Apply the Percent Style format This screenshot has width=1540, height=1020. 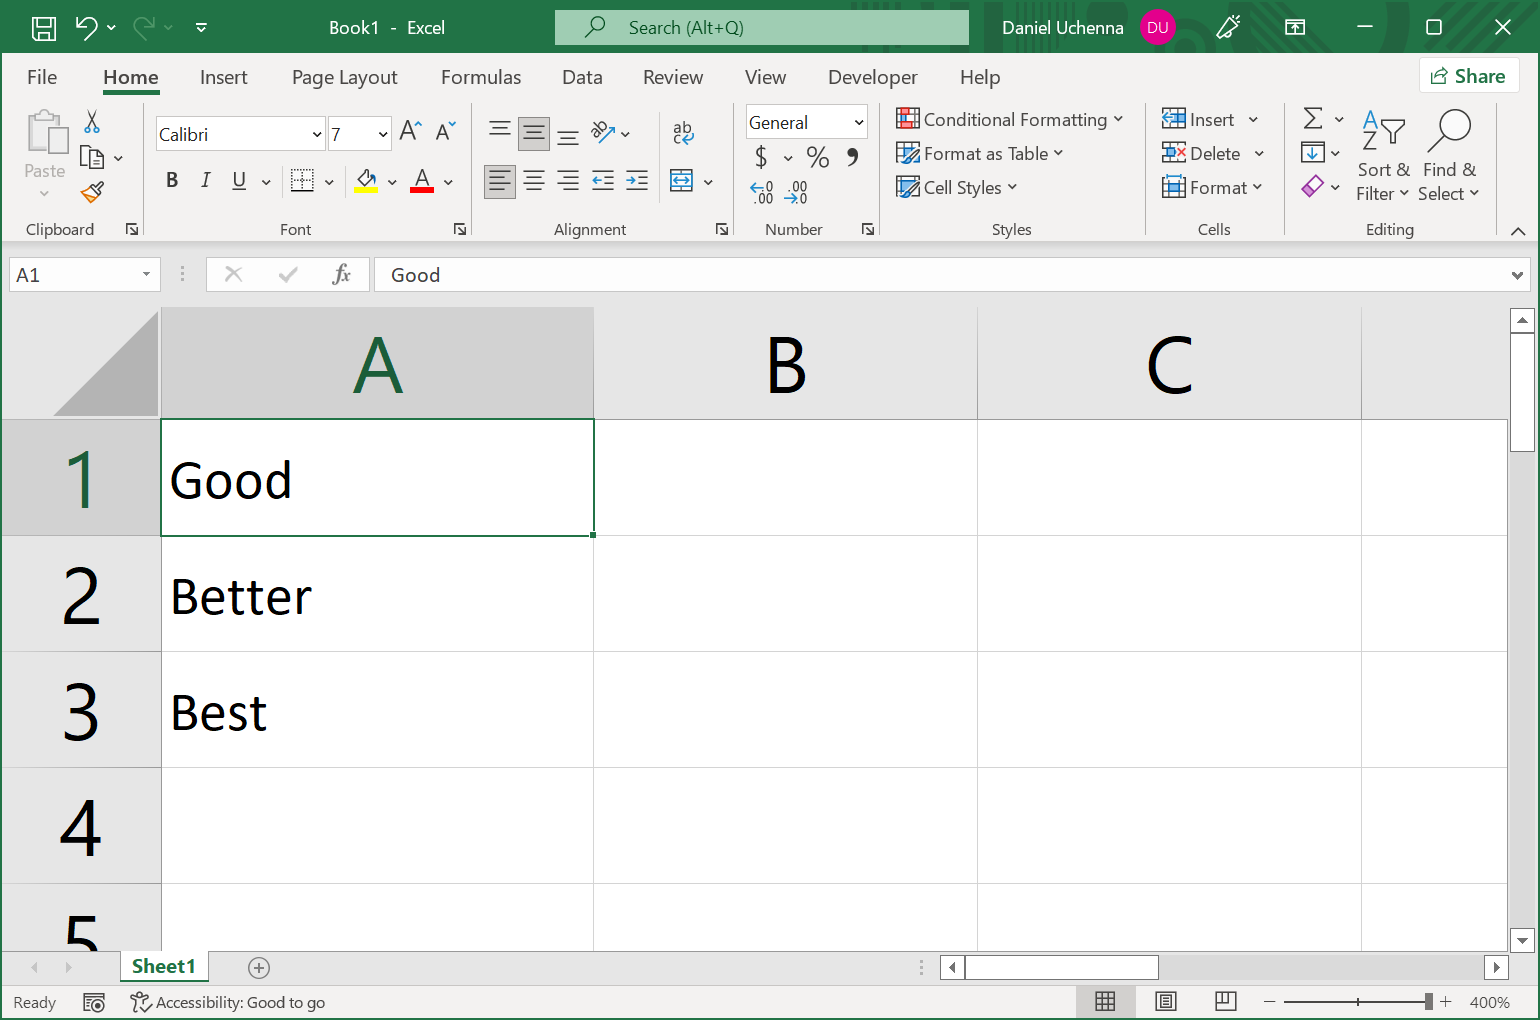[817, 157]
